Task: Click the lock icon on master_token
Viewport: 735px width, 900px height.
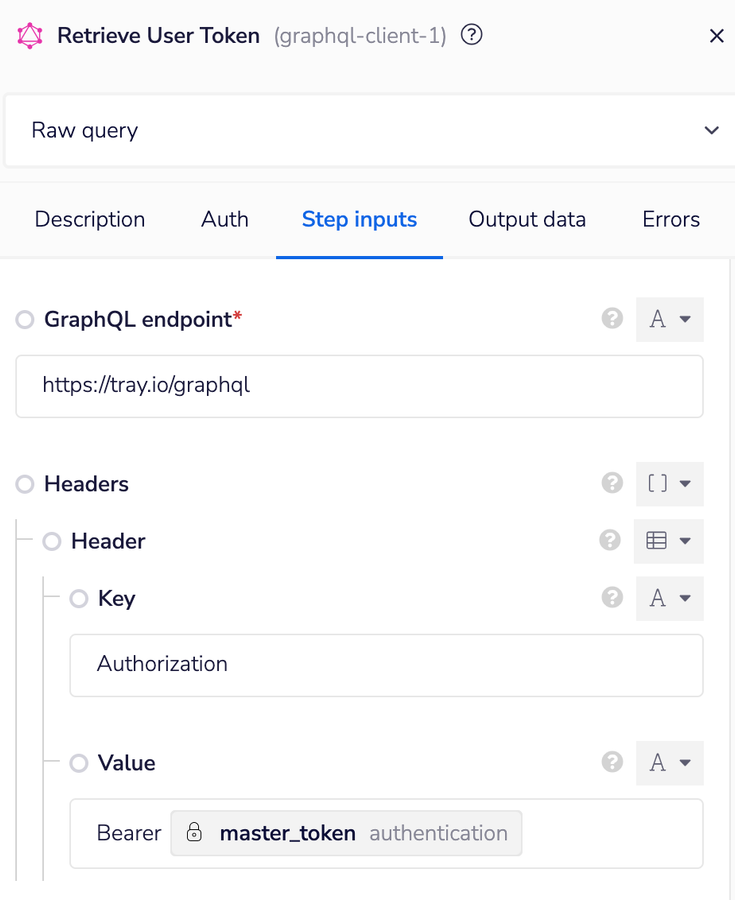Action: (195, 833)
